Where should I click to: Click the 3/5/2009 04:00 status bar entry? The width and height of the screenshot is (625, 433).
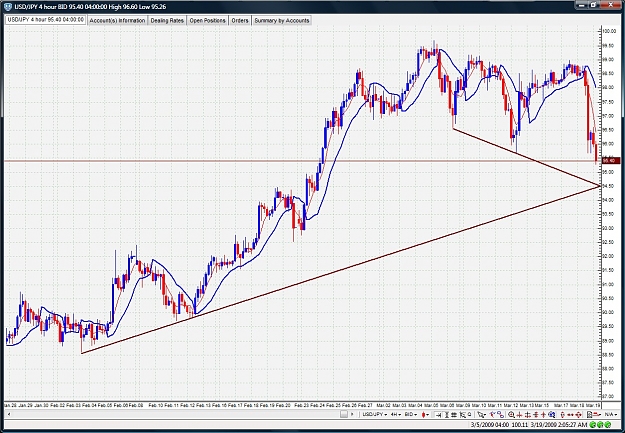(x=490, y=425)
